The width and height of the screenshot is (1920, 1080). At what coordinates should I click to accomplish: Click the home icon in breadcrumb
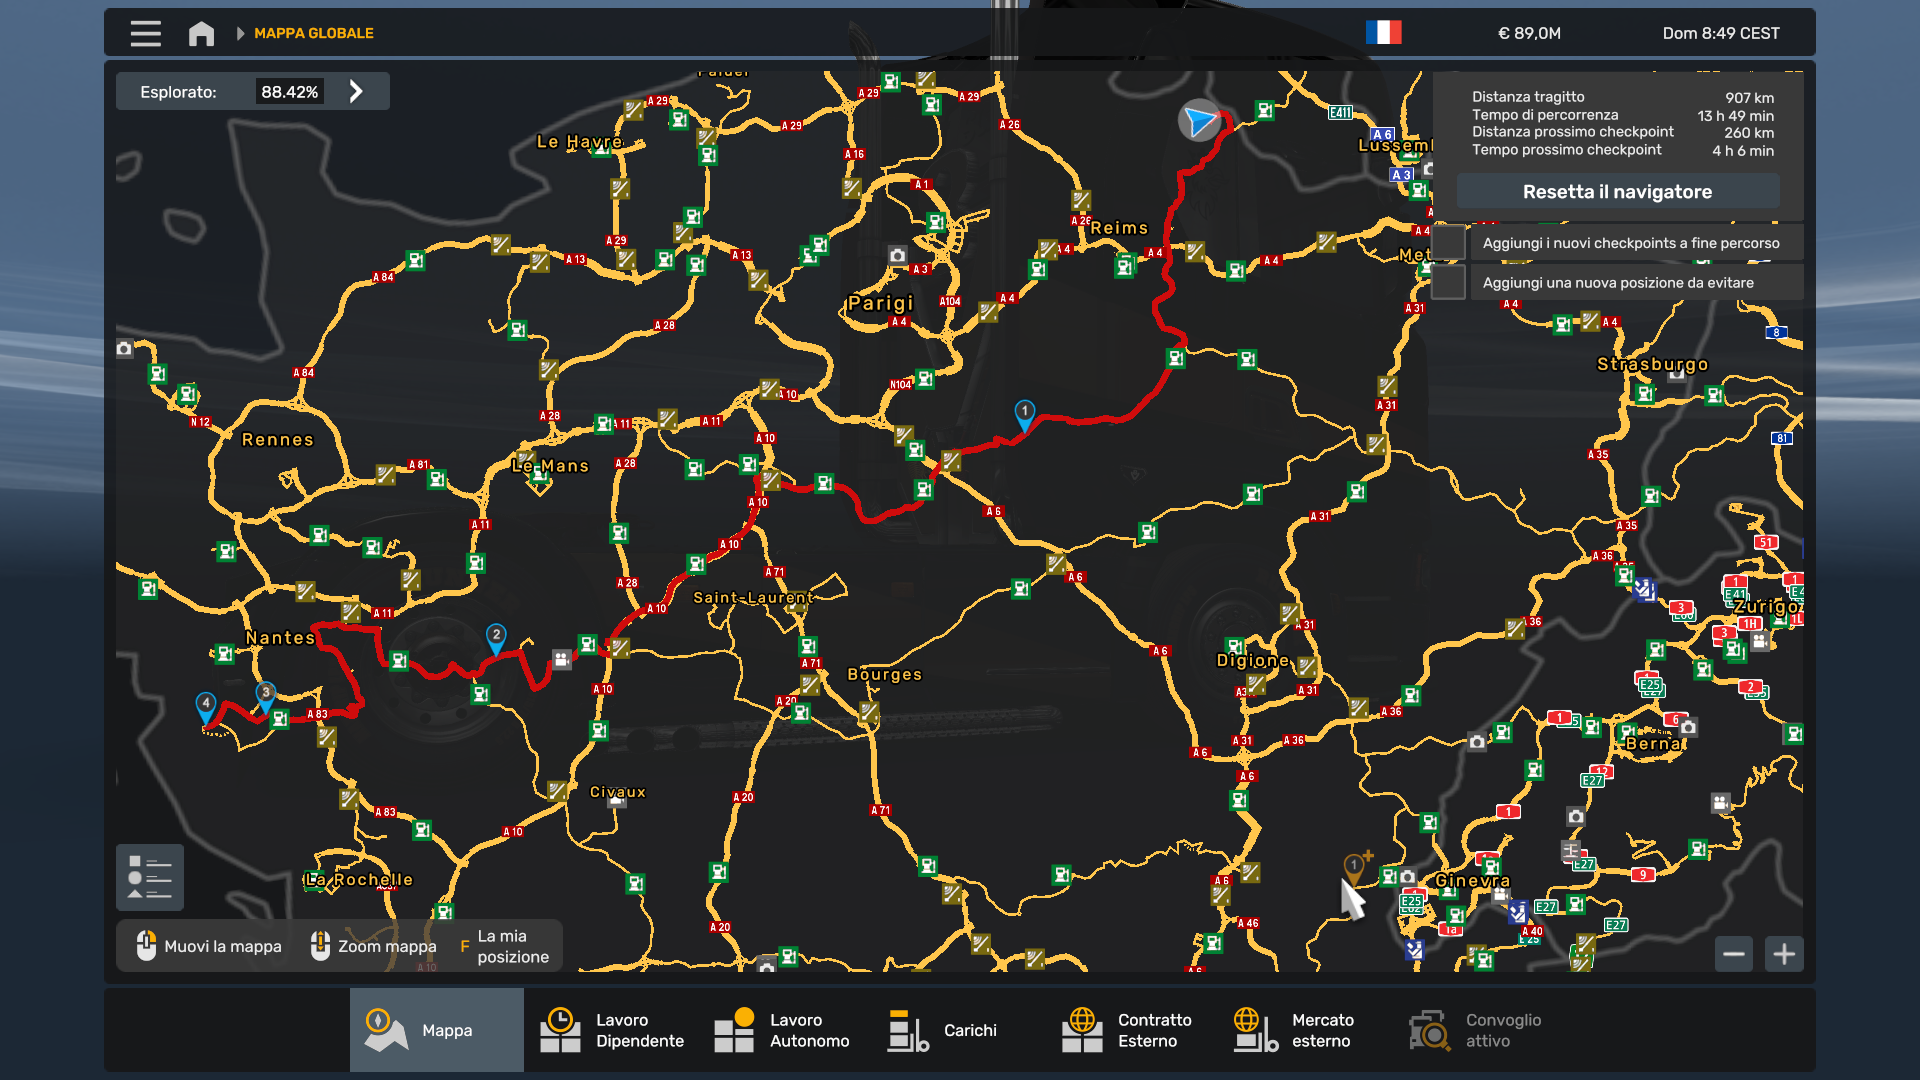click(201, 33)
